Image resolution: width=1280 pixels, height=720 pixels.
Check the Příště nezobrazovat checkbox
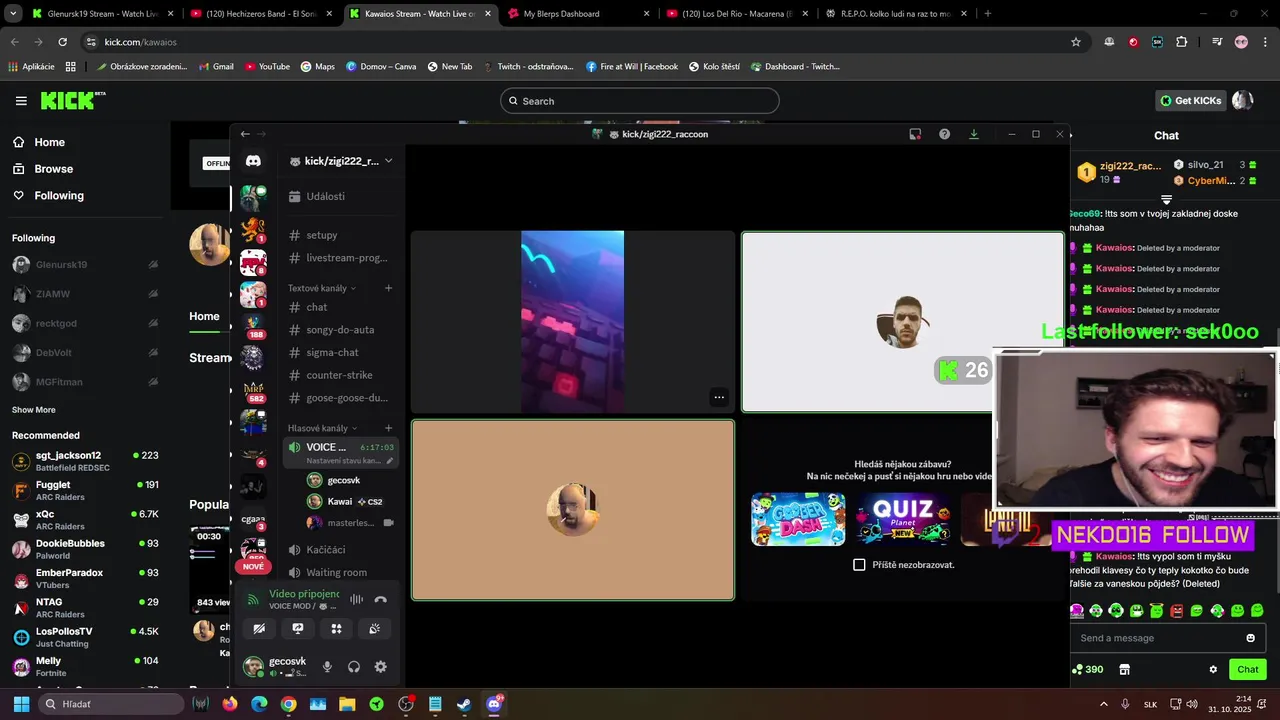click(859, 565)
